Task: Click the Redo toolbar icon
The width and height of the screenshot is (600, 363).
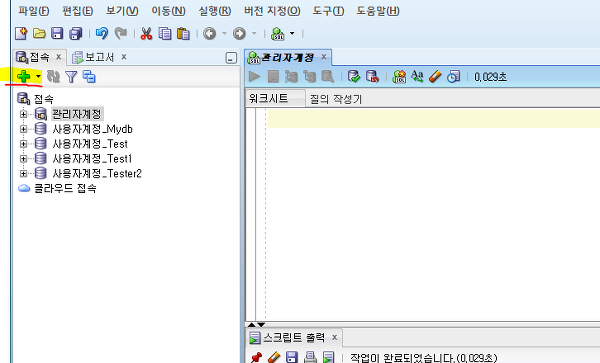Action: [x=121, y=34]
